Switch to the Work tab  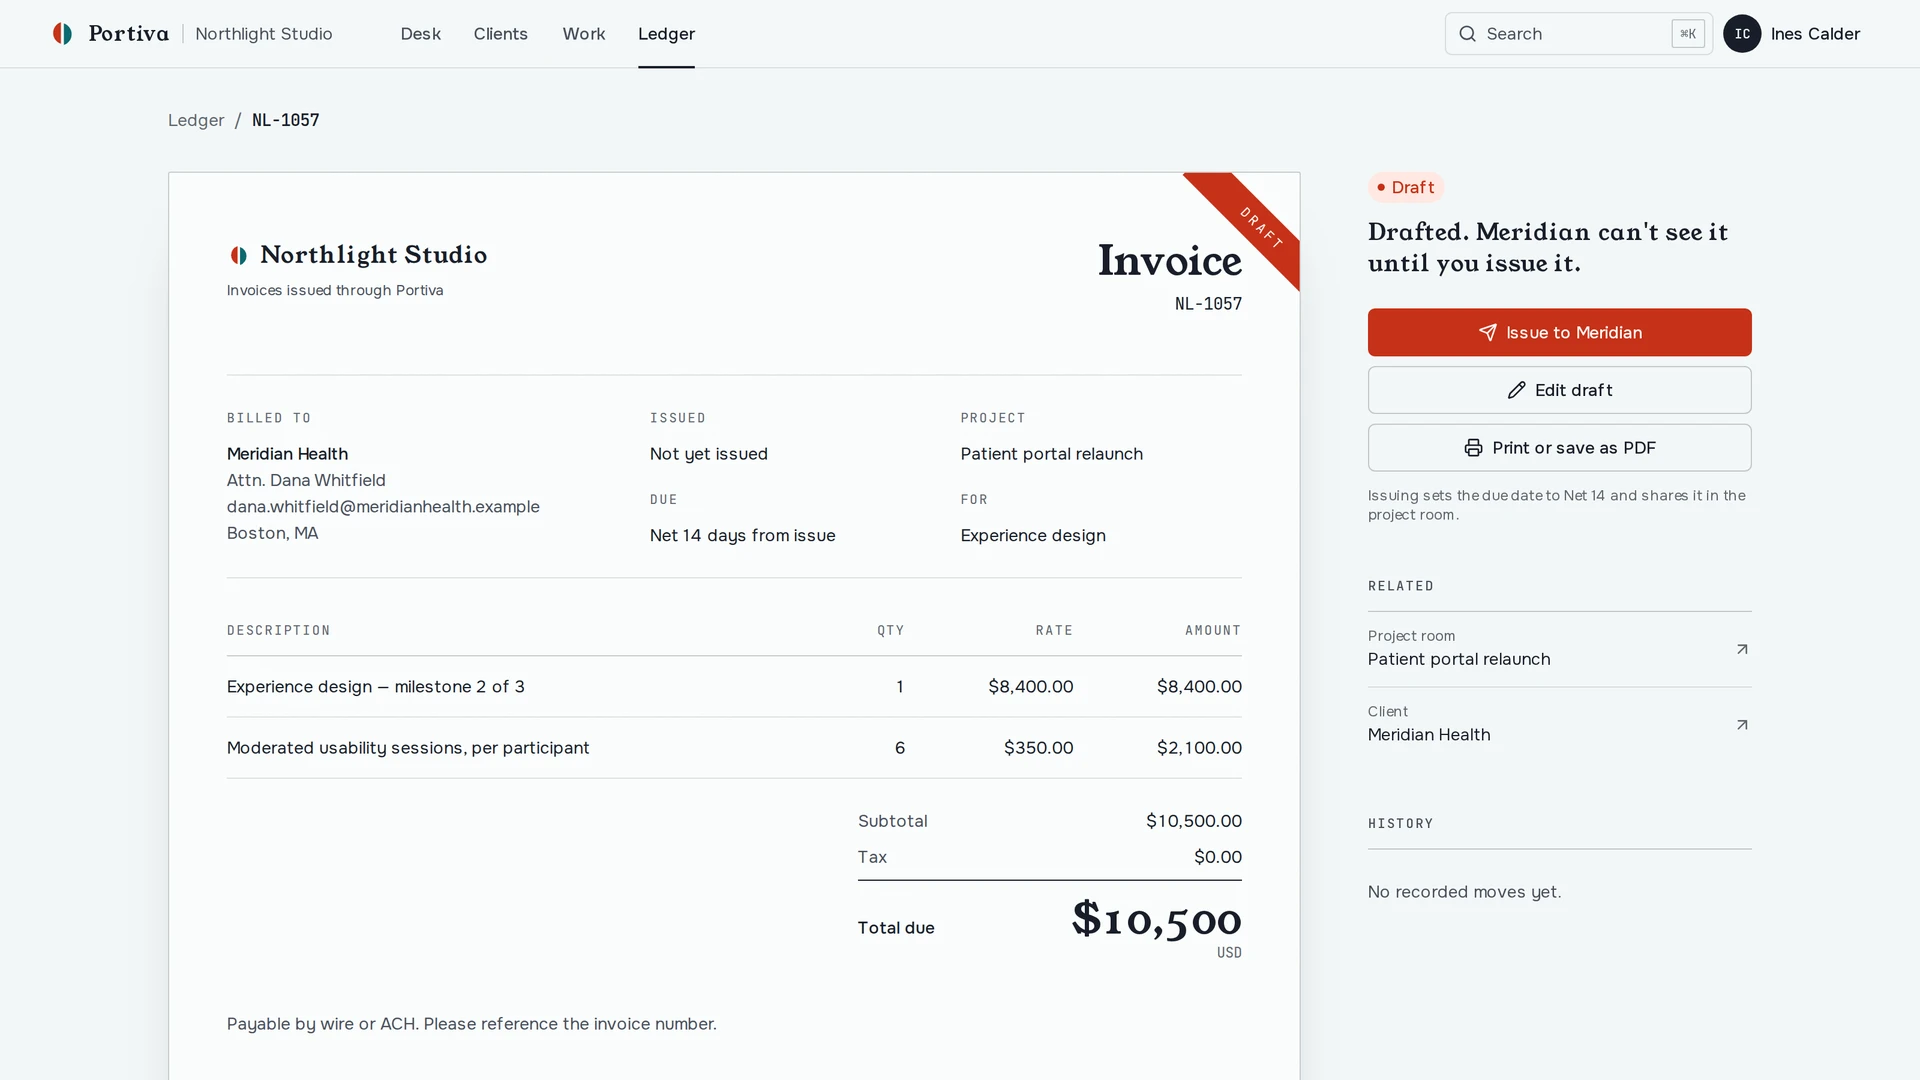[x=583, y=33]
